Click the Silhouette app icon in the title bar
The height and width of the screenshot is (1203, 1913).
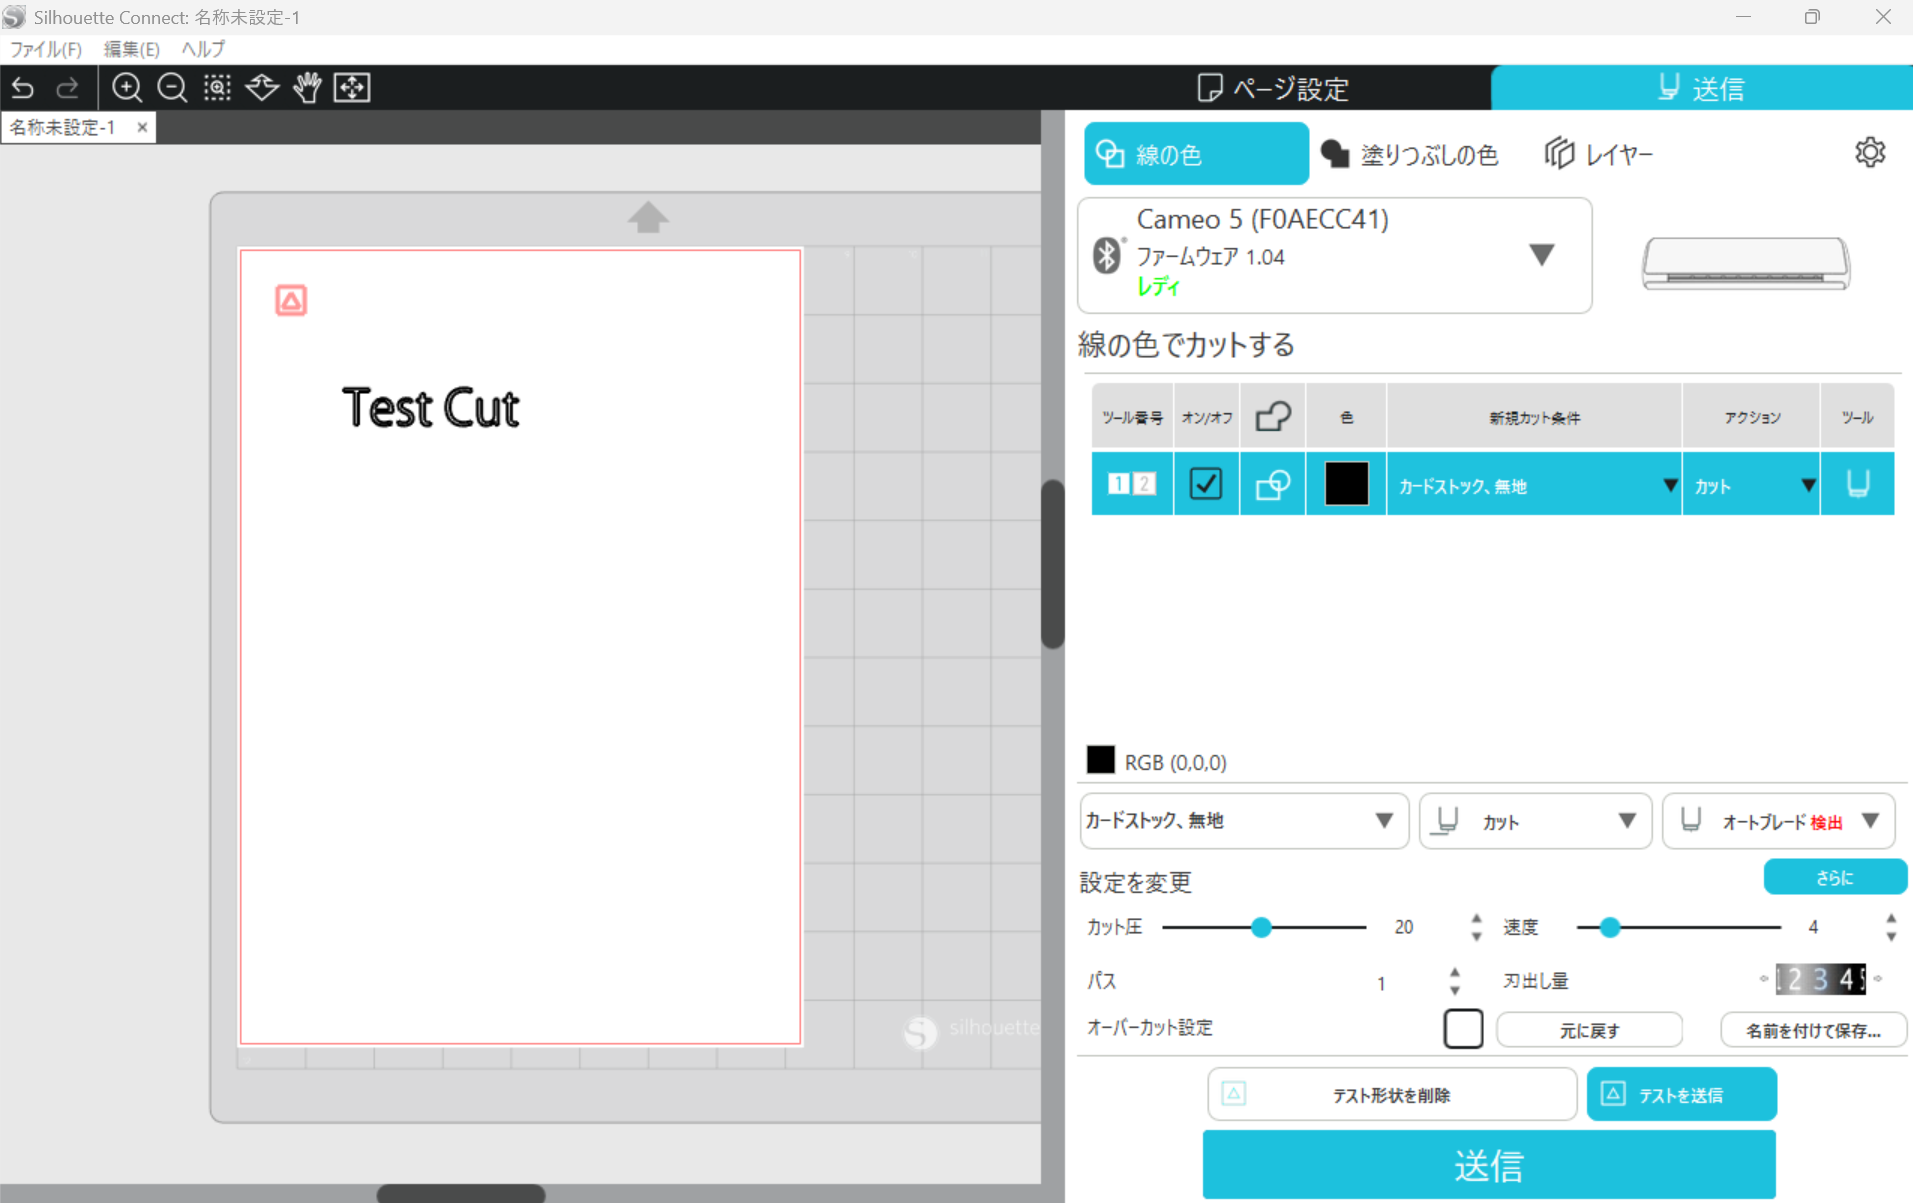(14, 17)
